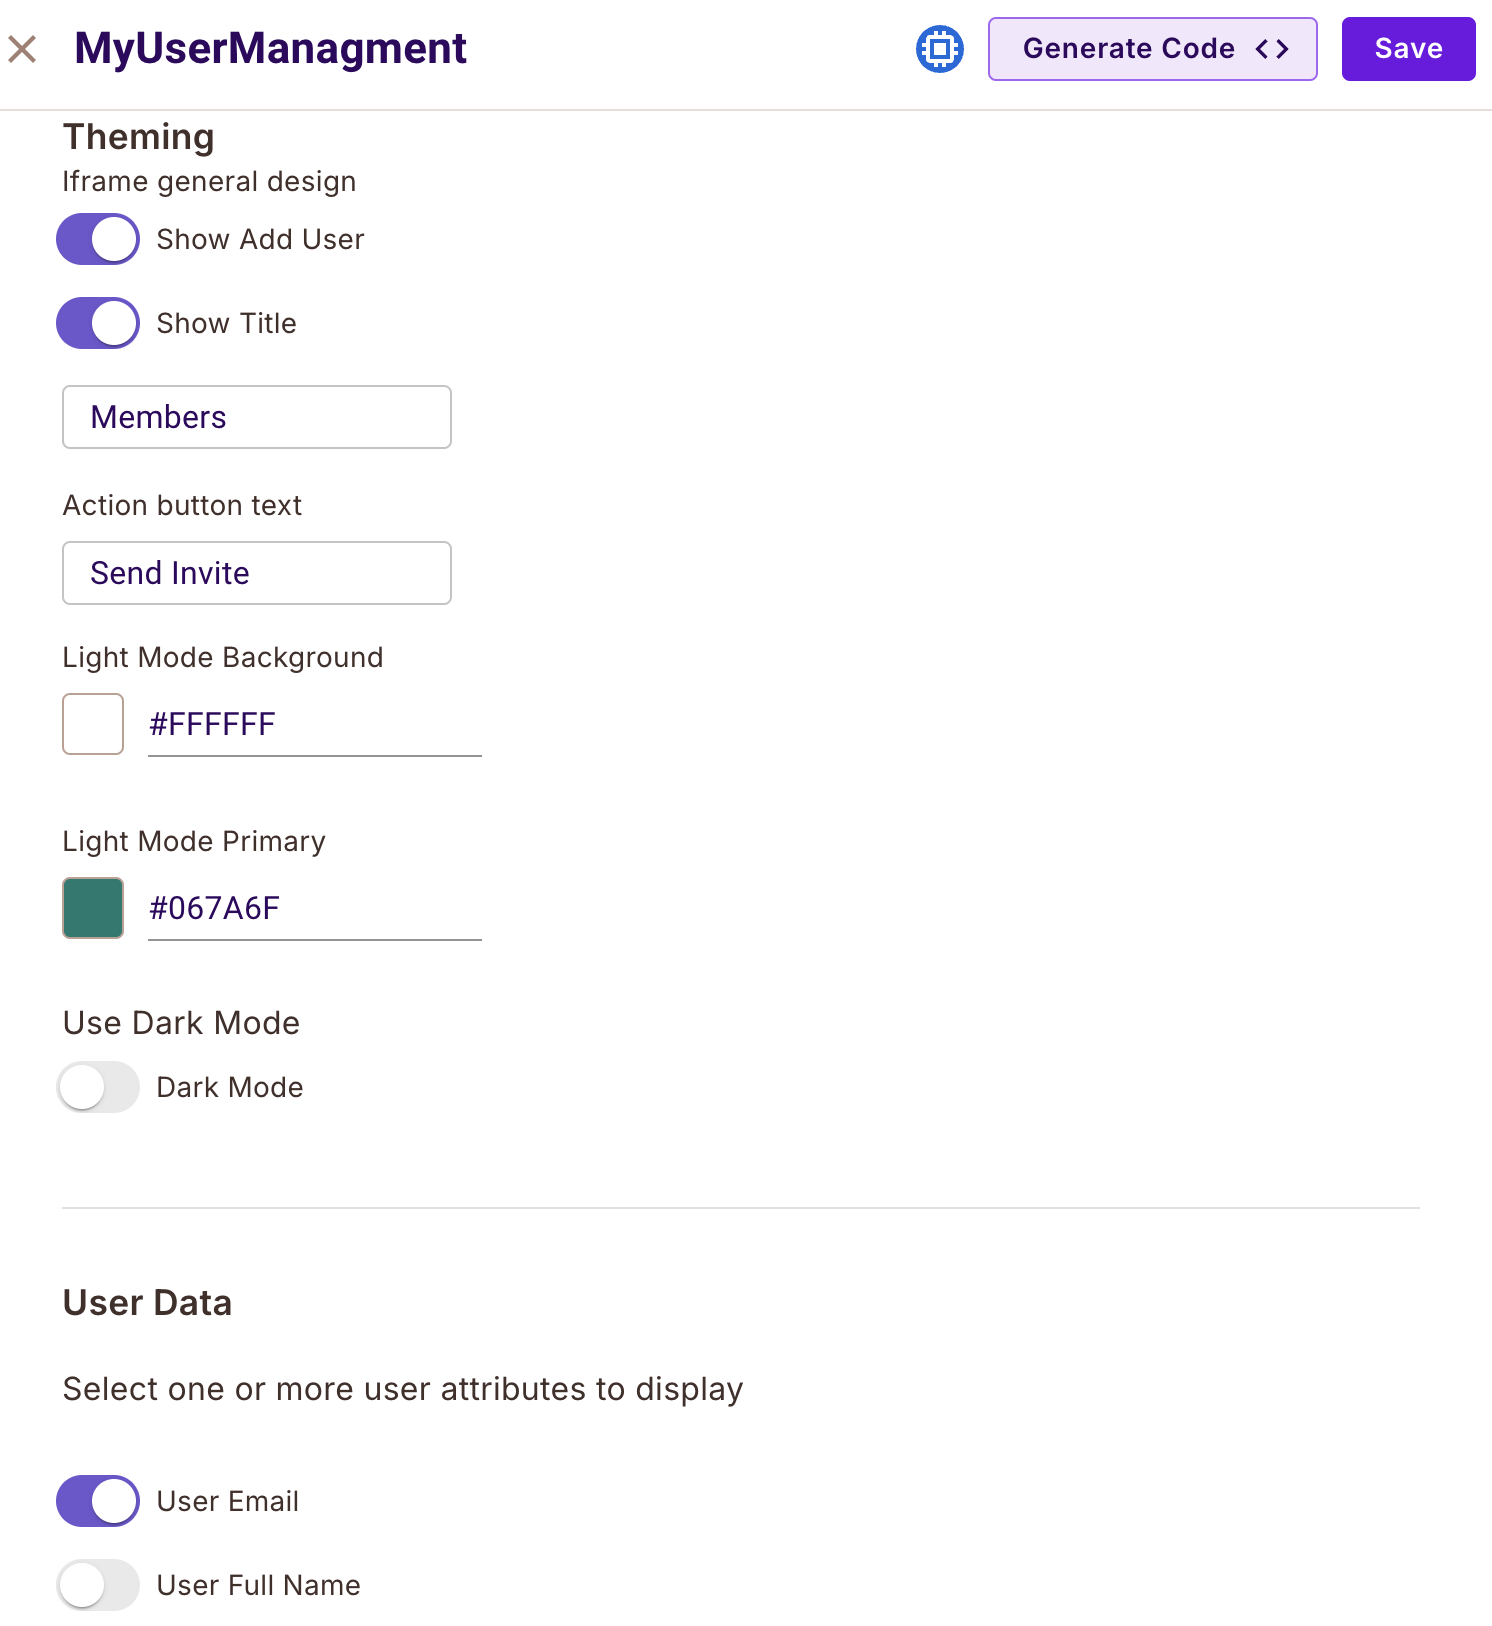Click the "User Email" label text
This screenshot has height=1626, width=1492.
228,1501
